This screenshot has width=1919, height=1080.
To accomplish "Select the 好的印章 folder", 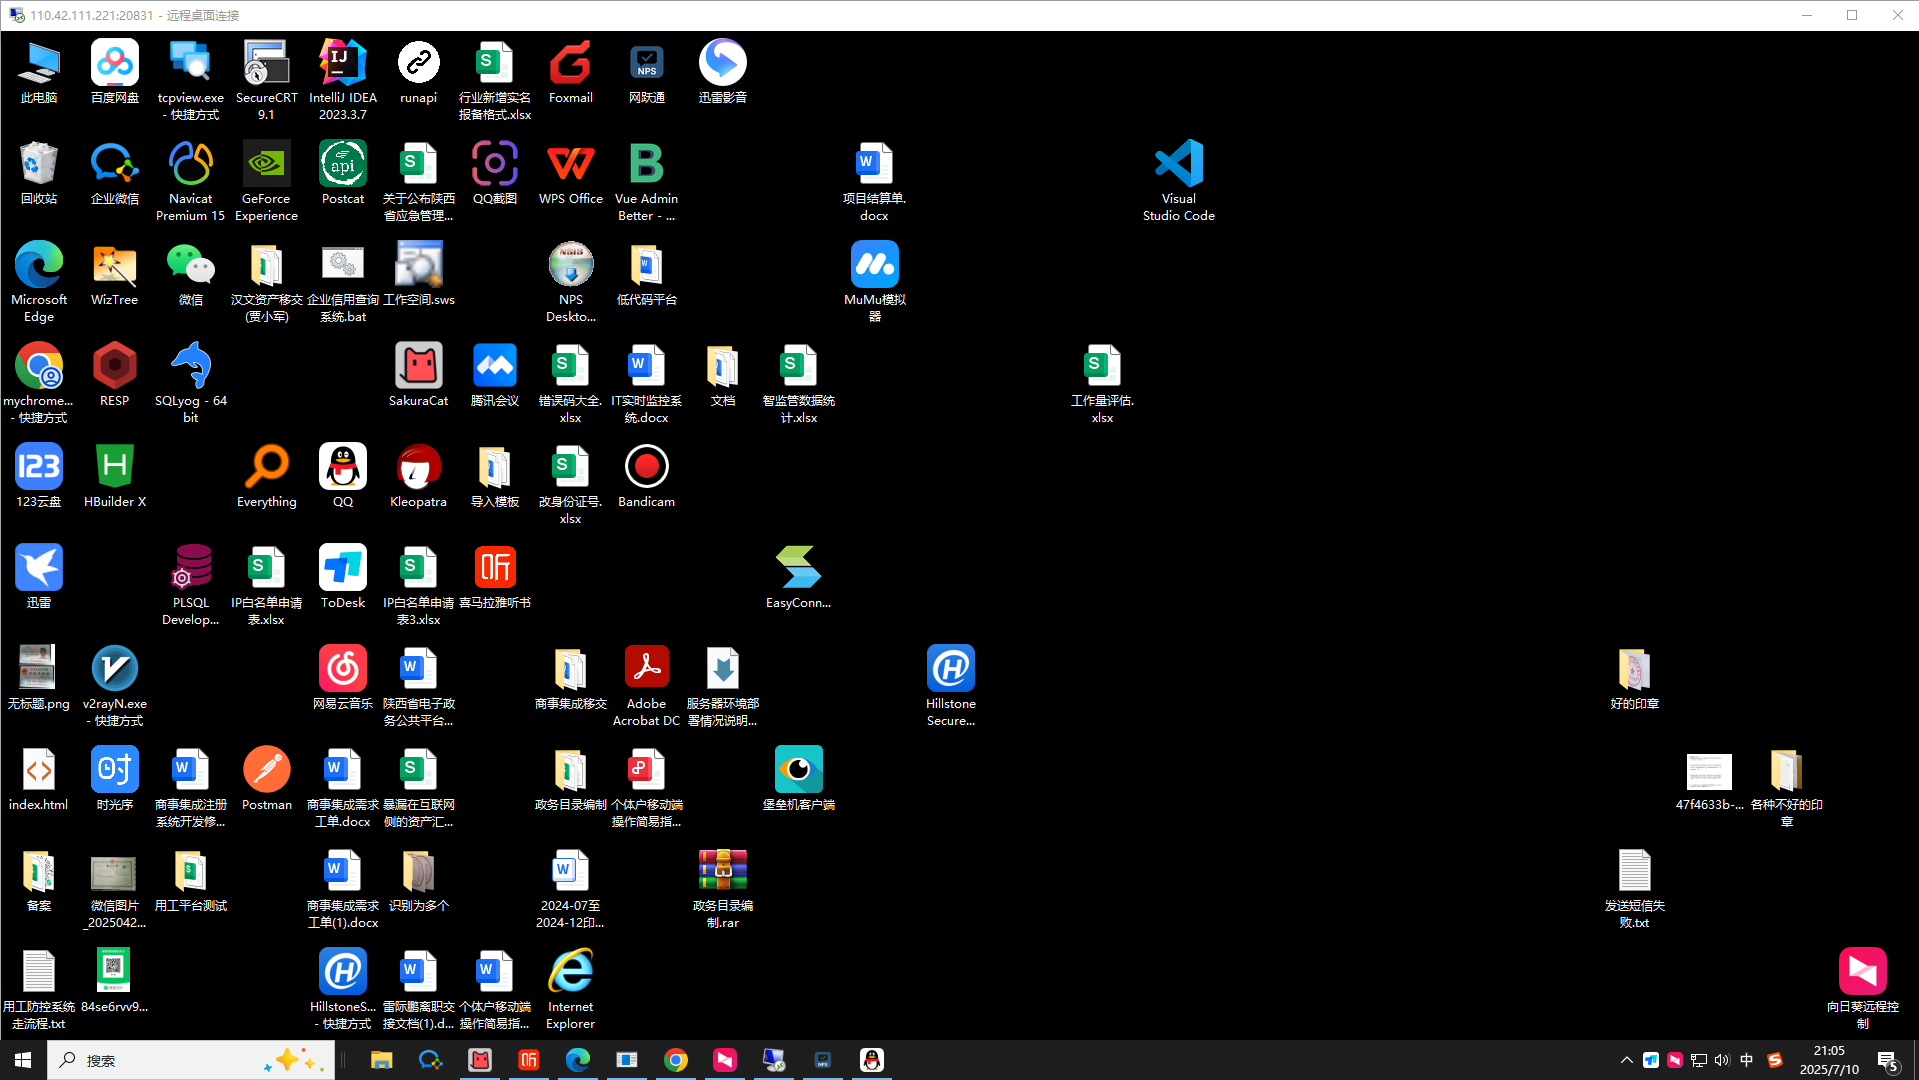I will pos(1635,678).
